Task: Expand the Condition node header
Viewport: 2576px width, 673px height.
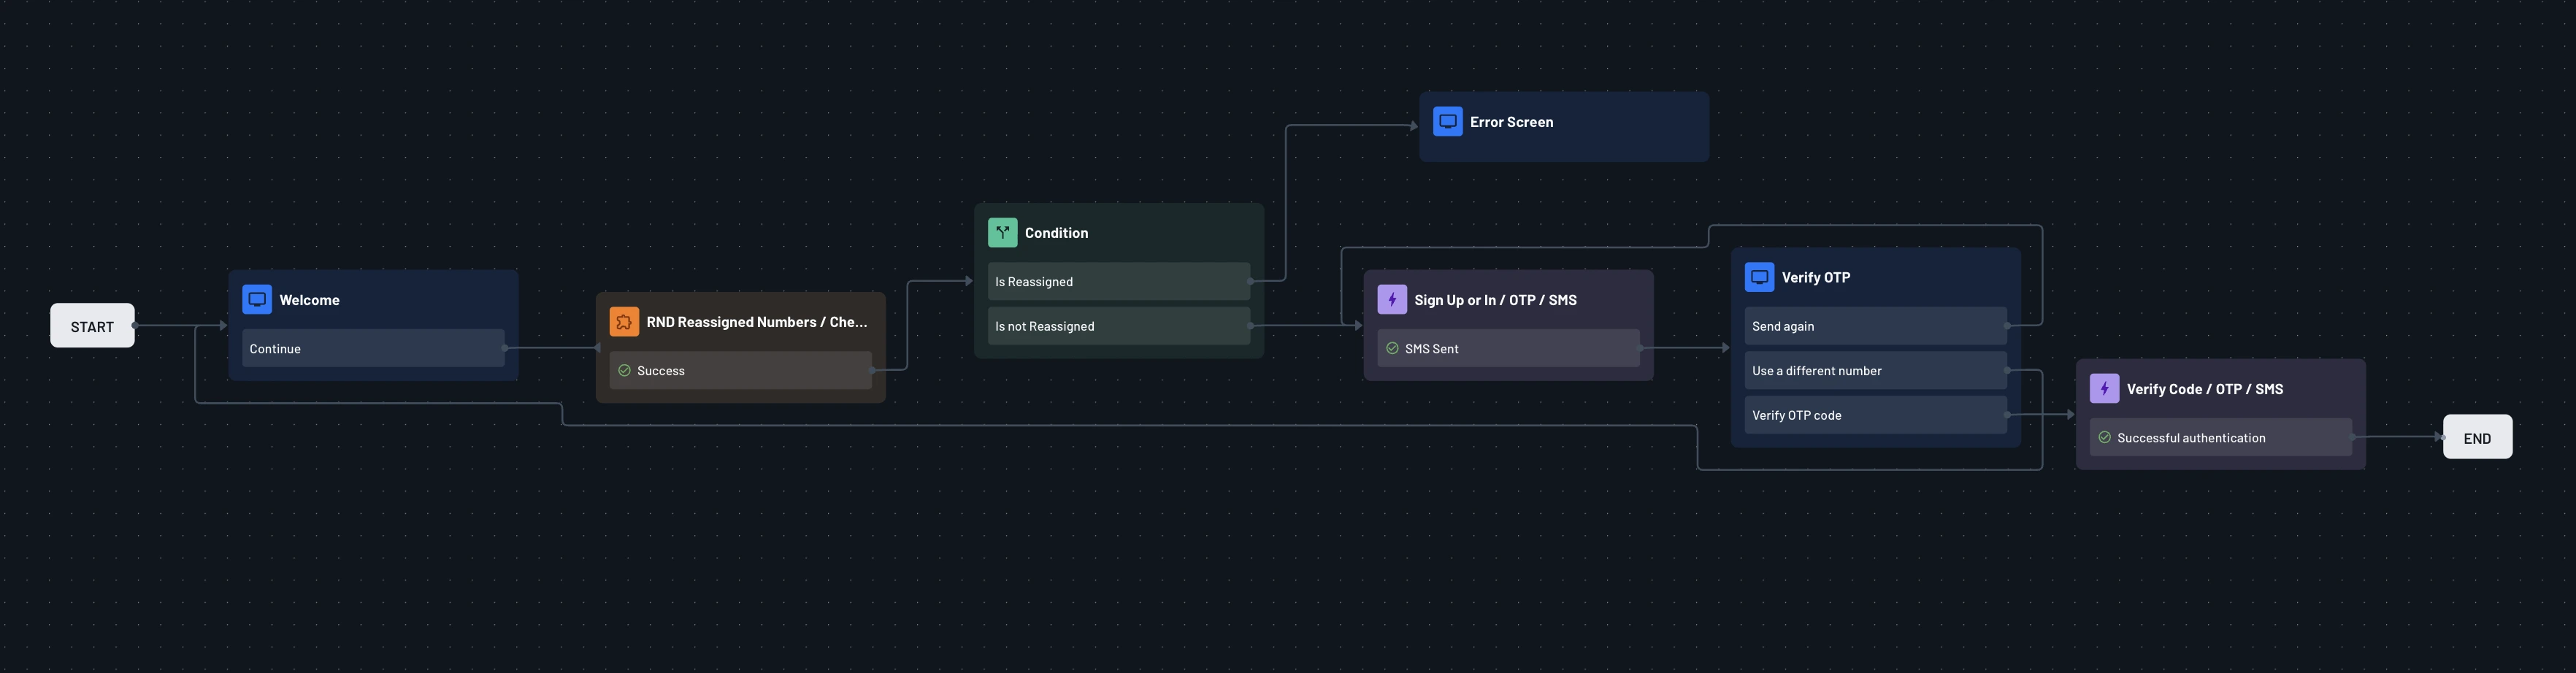Action: pyautogui.click(x=1056, y=232)
